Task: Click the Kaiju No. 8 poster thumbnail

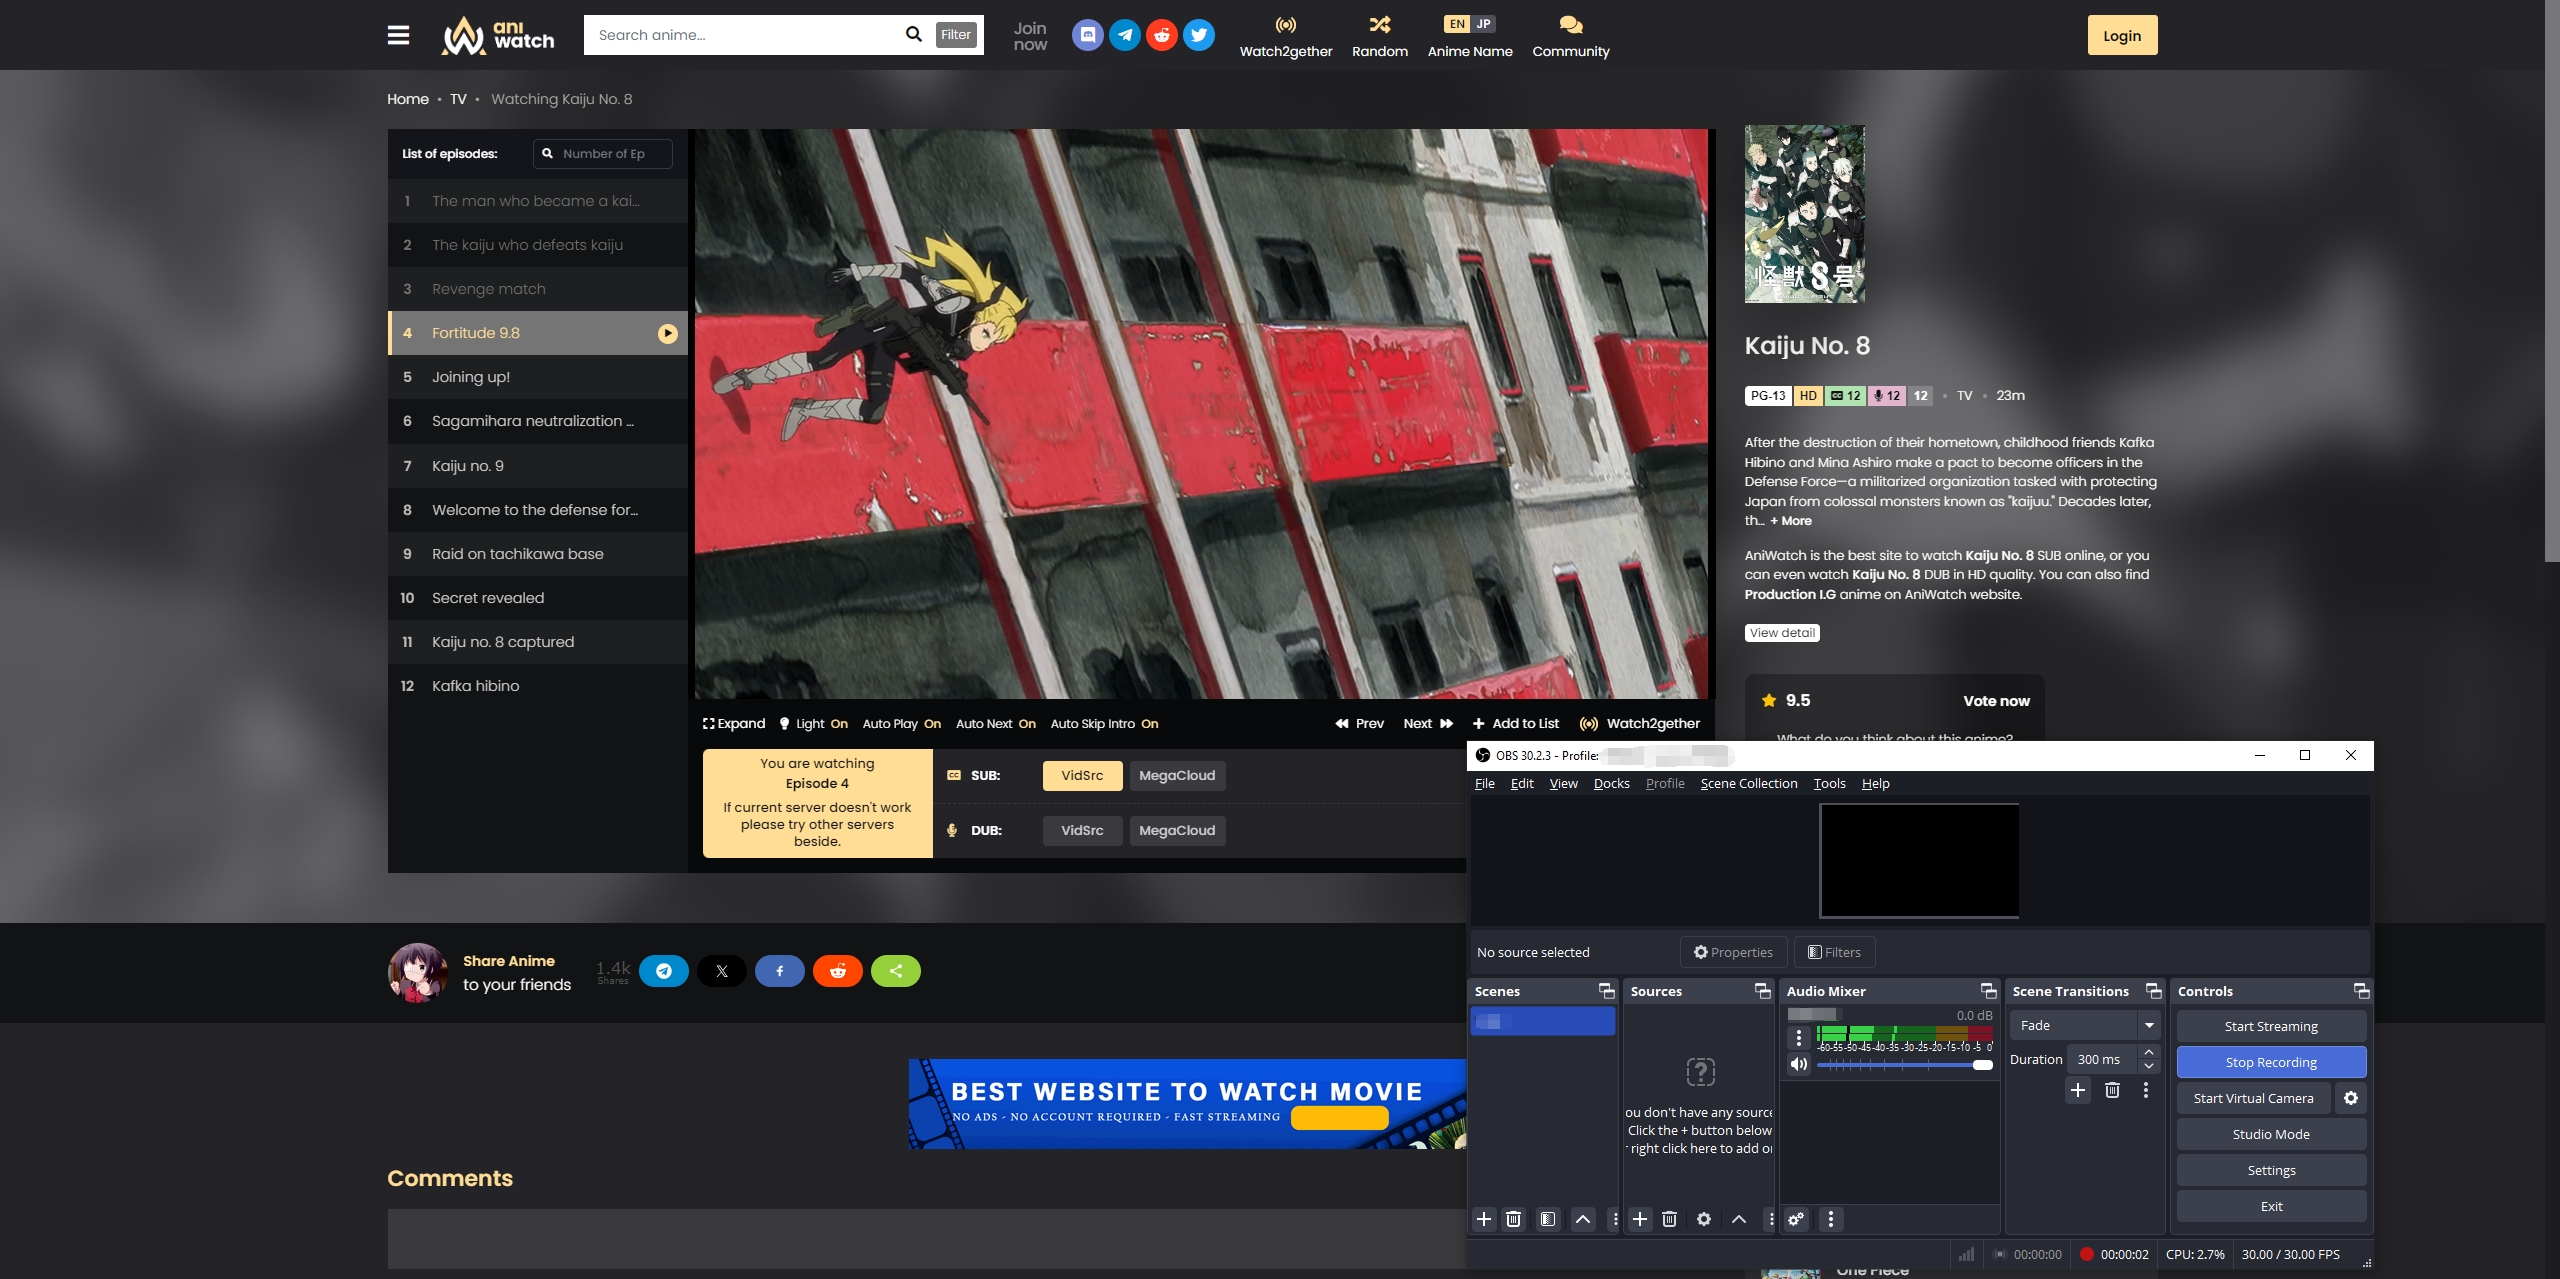Action: tap(1805, 214)
